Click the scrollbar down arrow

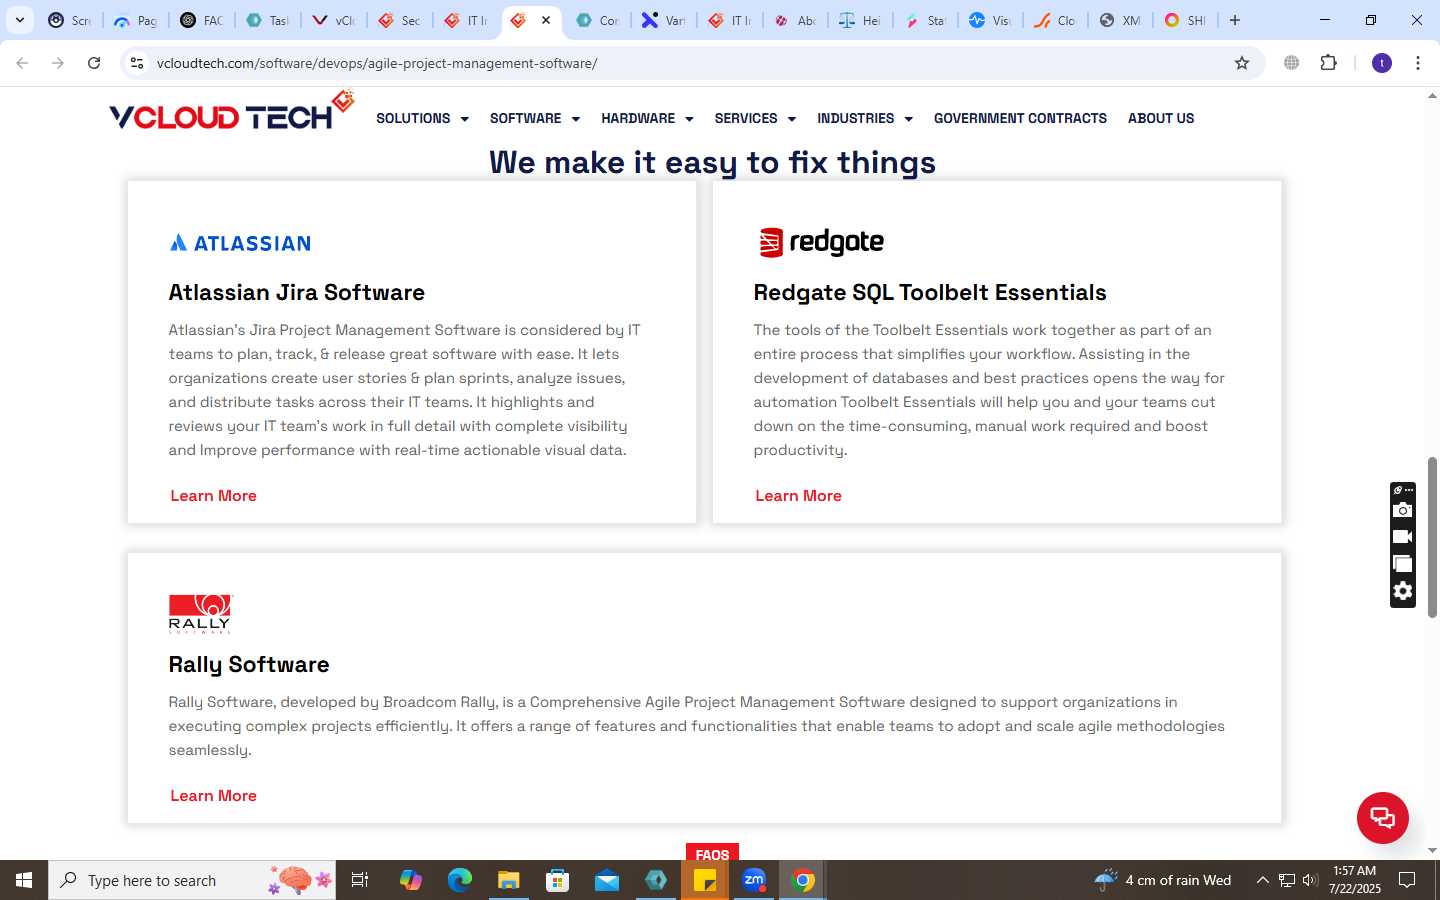coord(1432,850)
